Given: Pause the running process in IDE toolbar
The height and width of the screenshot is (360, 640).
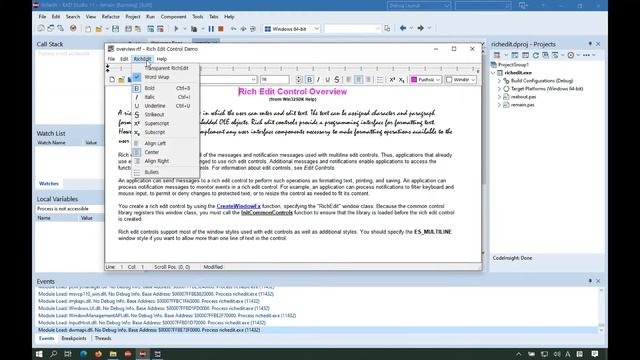Looking at the screenshot, I should [x=211, y=29].
